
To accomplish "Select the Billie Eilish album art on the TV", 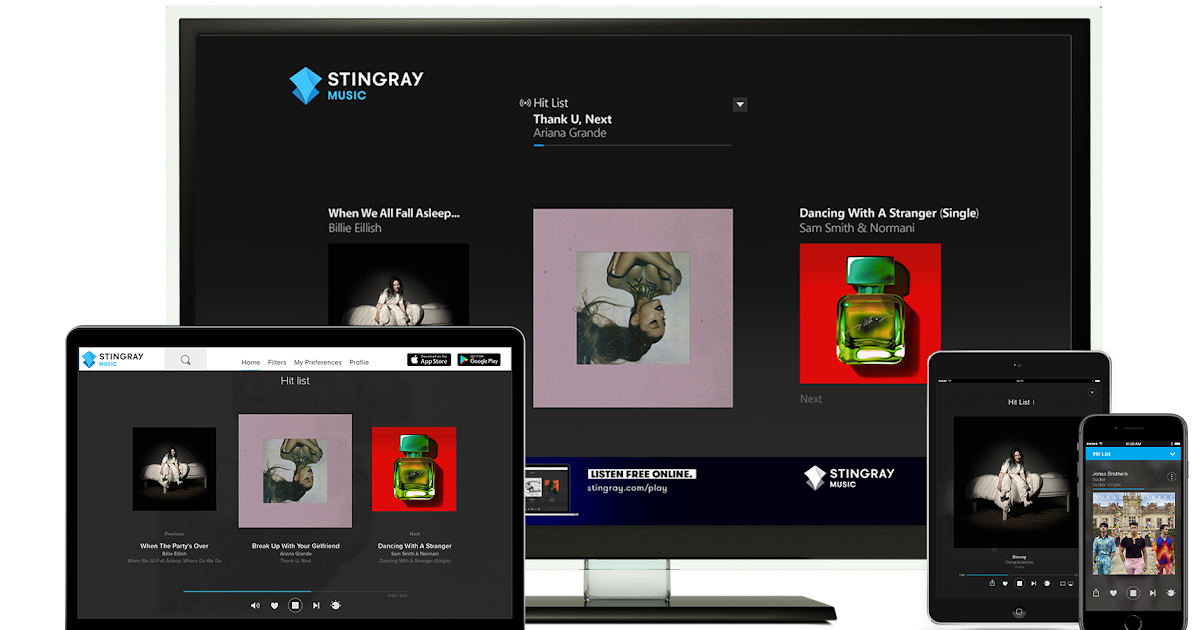I will (398, 284).
